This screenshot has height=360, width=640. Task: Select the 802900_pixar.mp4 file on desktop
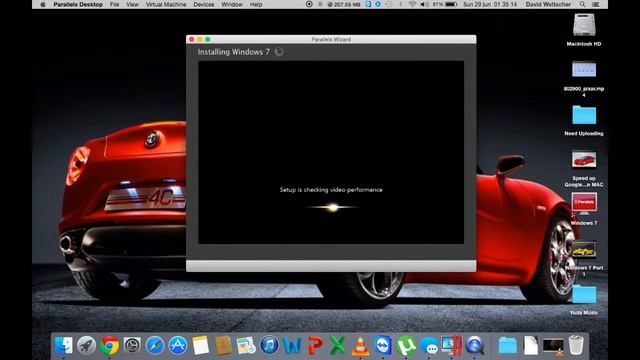(584, 69)
